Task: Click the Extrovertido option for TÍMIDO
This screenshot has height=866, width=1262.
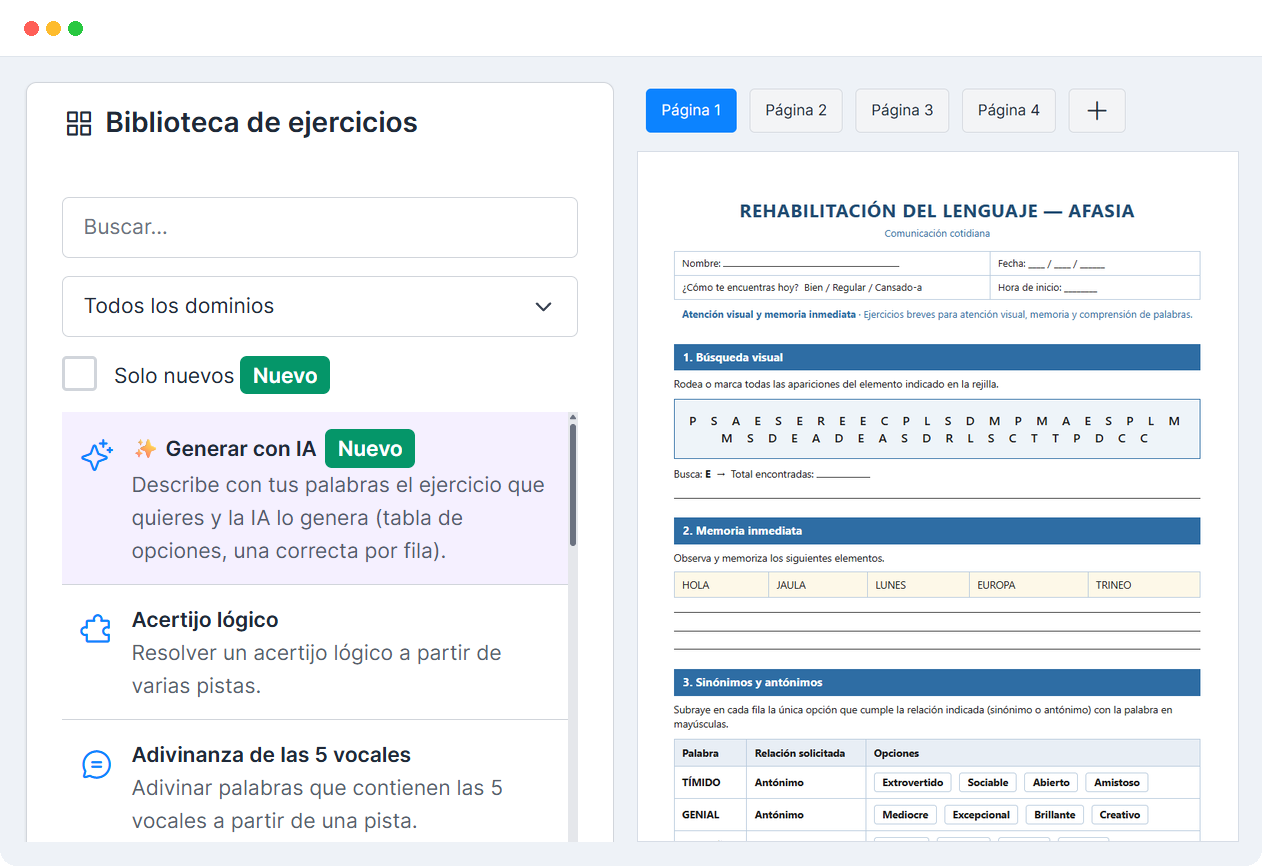Action: coord(912,782)
